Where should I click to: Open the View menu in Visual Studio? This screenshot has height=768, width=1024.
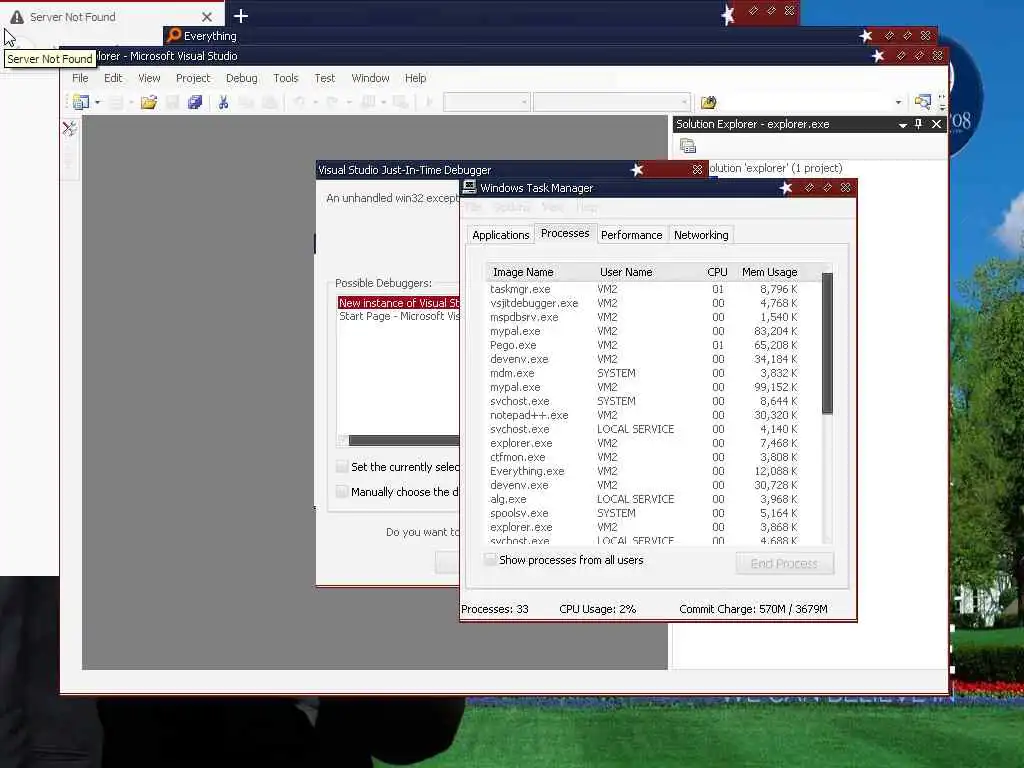[x=149, y=78]
